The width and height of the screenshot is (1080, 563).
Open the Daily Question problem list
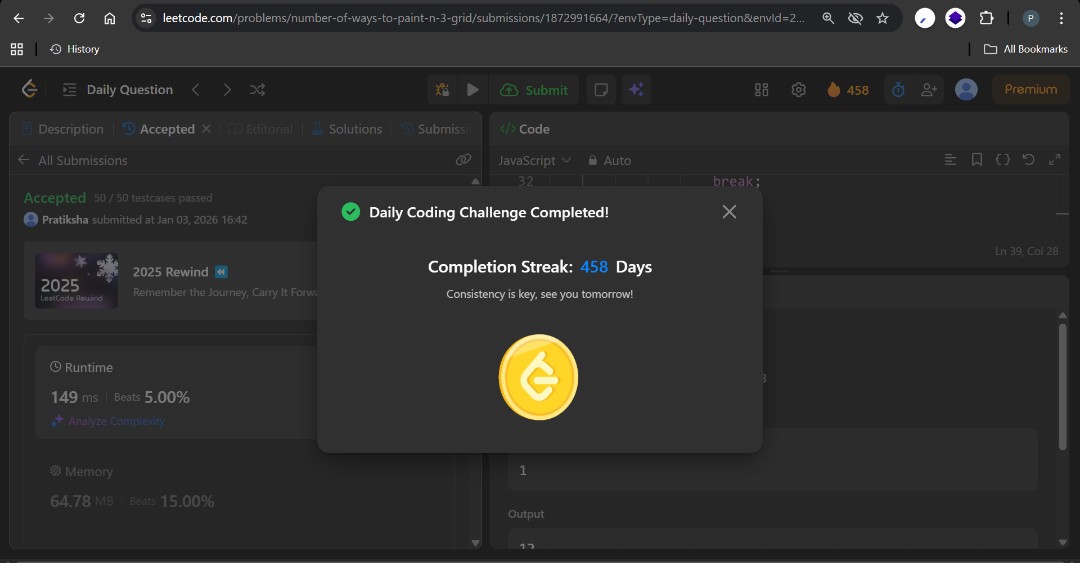click(118, 90)
